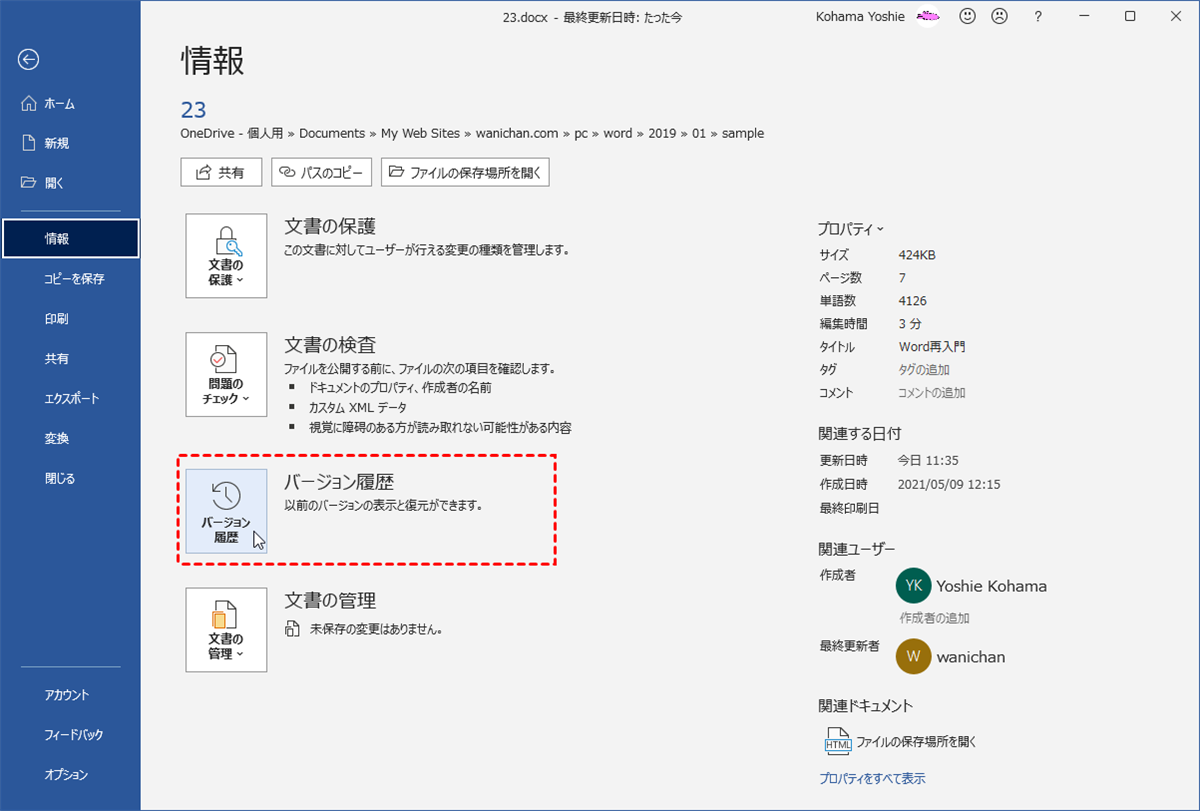Select エクスポート in the left sidebar
Image resolution: width=1200 pixels, height=811 pixels.
pyautogui.click(x=71, y=399)
